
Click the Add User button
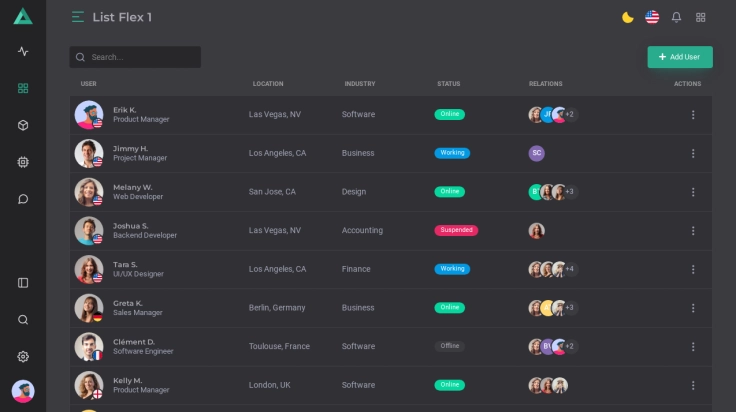[x=680, y=57]
